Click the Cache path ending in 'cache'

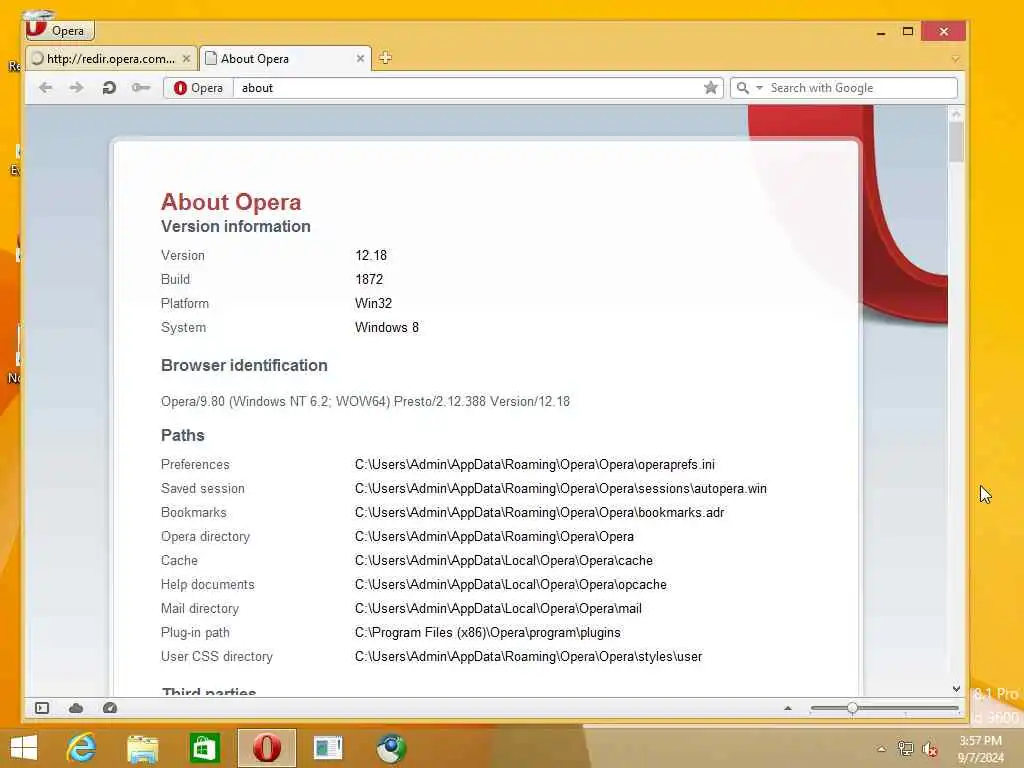point(504,561)
